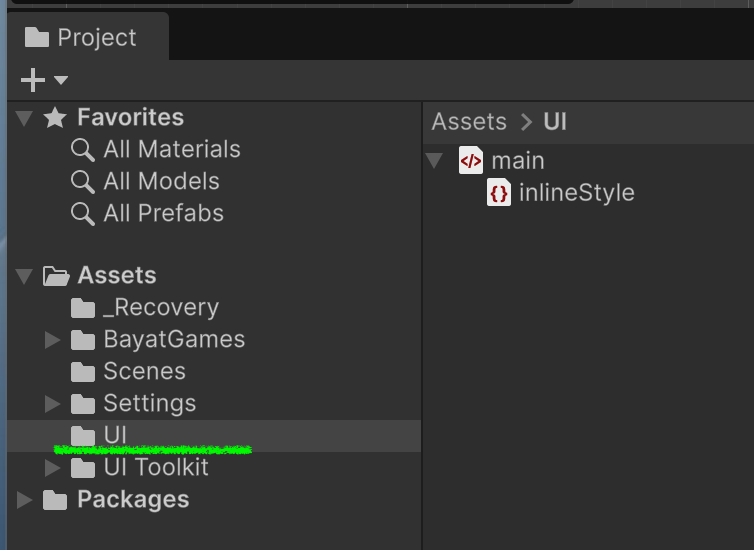Image resolution: width=754 pixels, height=550 pixels.
Task: Expand the Packages folder arrow
Action: click(x=25, y=500)
